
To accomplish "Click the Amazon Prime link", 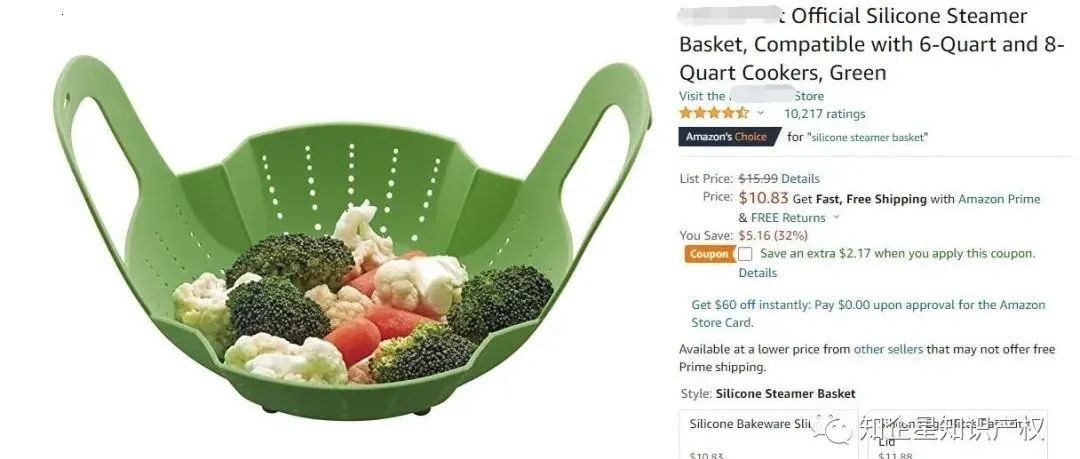I will 999,199.
